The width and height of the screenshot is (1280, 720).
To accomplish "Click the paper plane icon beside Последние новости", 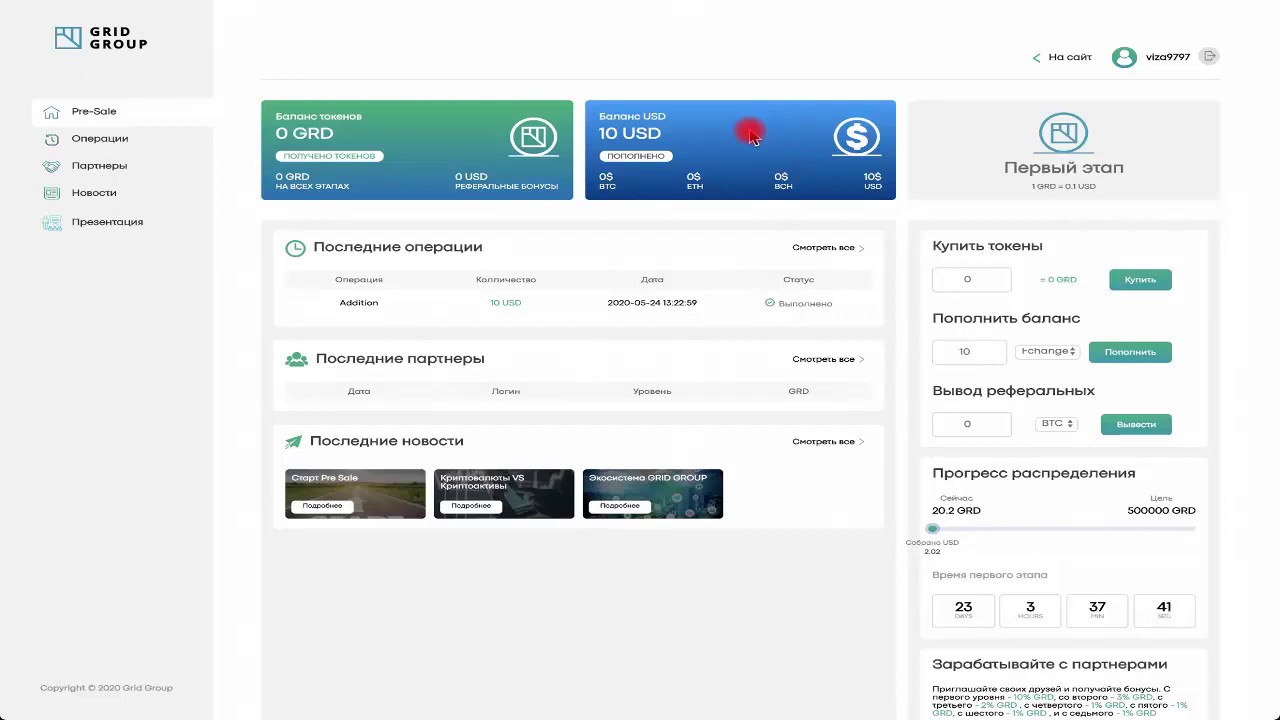I will point(293,442).
